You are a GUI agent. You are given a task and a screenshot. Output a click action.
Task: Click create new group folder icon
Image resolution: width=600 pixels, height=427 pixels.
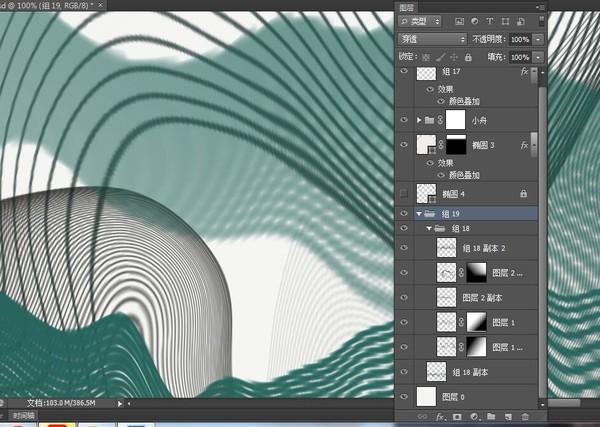coord(491,416)
